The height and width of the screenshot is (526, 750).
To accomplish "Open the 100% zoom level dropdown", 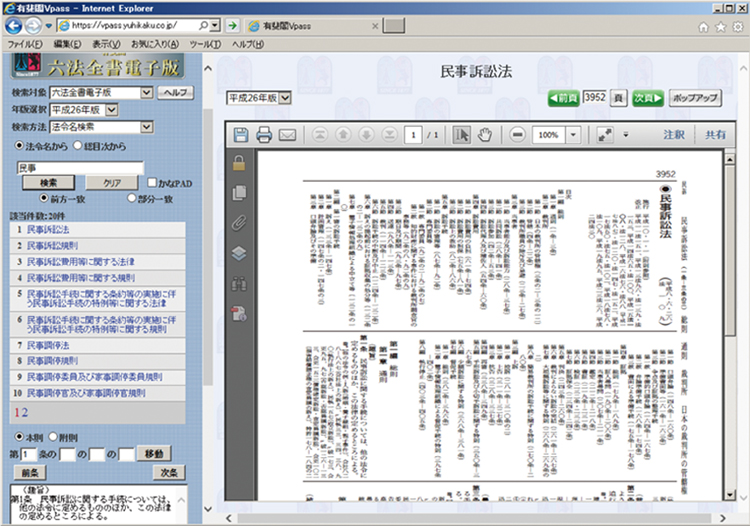I will coord(573,135).
